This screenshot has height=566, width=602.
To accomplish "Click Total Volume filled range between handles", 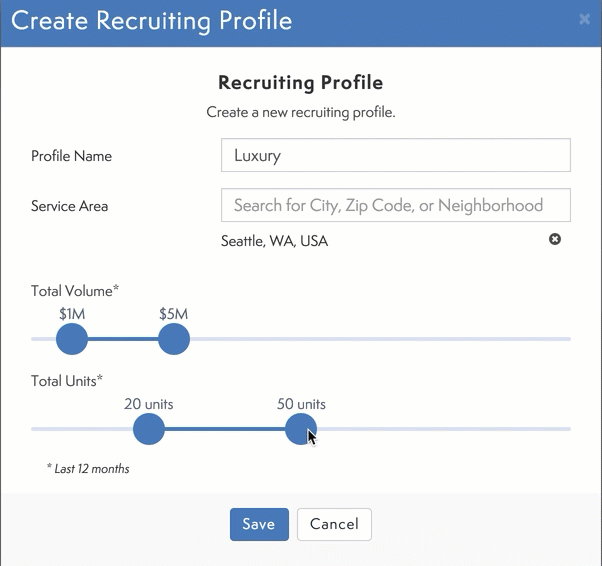I will (122, 339).
